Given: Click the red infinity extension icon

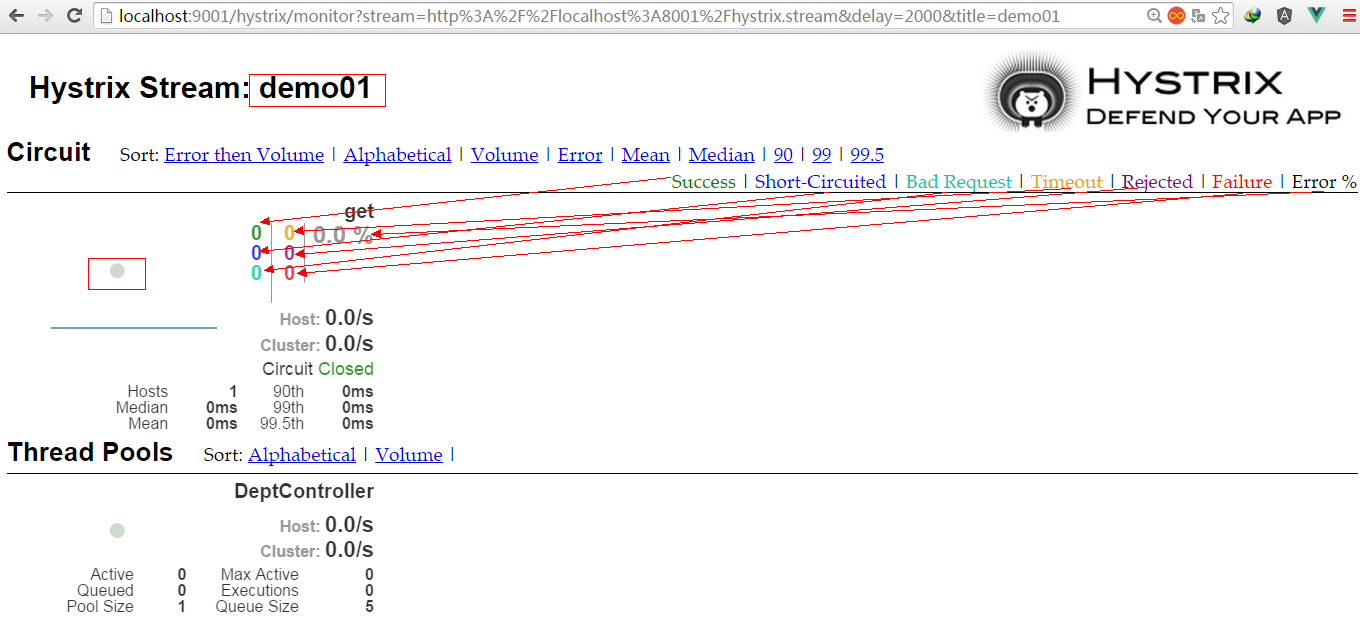Looking at the screenshot, I should click(1176, 16).
